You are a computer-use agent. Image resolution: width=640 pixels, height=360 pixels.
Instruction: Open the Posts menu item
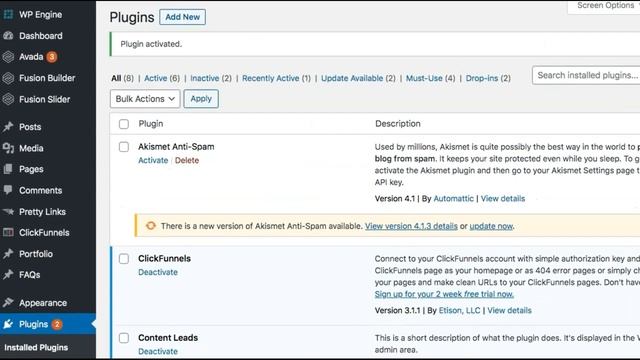point(30,127)
